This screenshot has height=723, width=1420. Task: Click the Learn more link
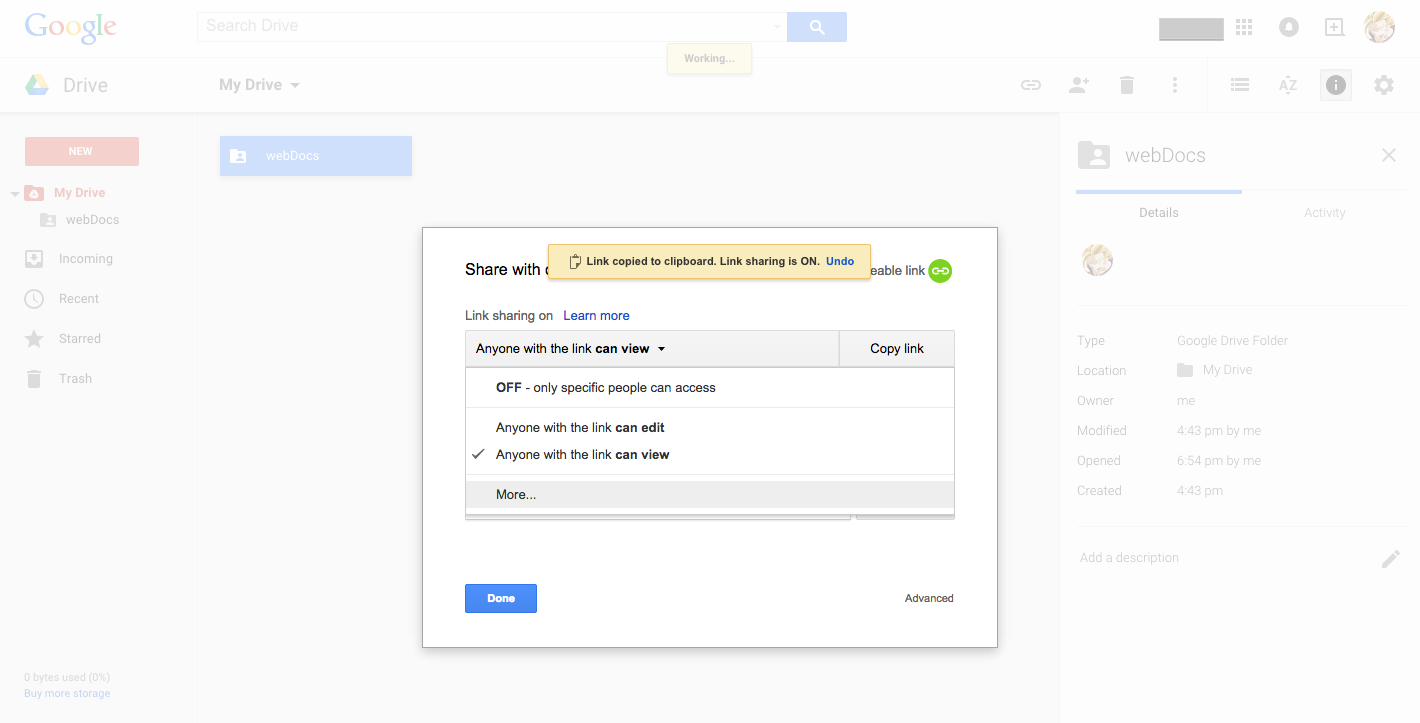[x=596, y=316]
